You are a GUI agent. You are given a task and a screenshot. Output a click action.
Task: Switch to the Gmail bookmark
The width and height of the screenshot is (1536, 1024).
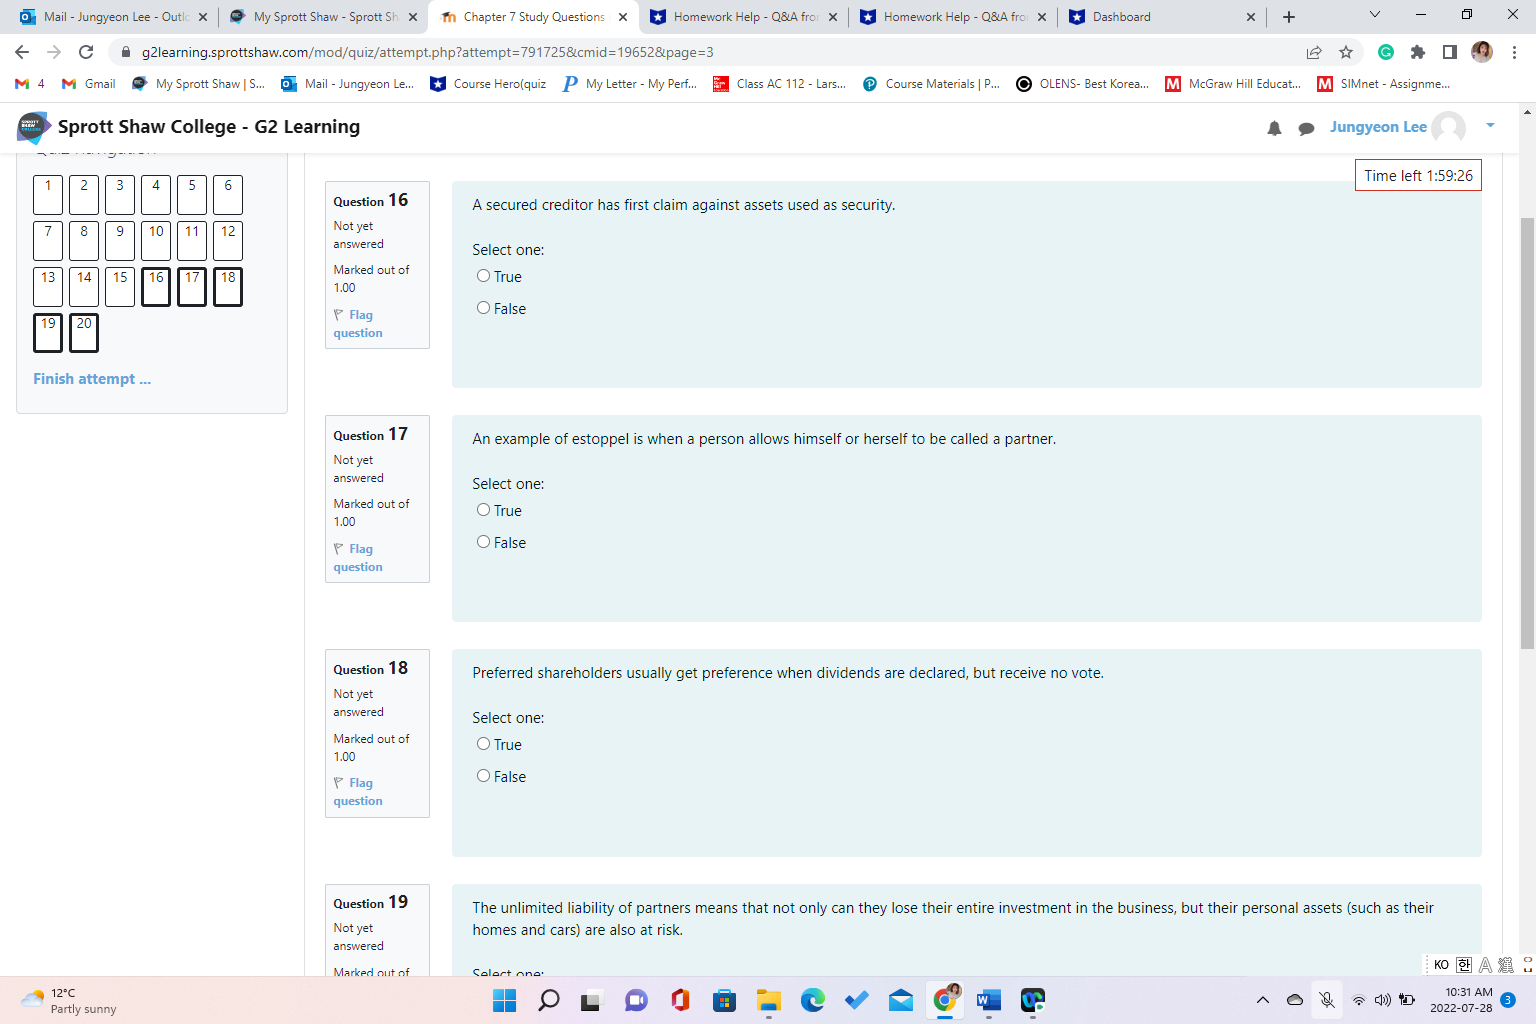tap(88, 84)
